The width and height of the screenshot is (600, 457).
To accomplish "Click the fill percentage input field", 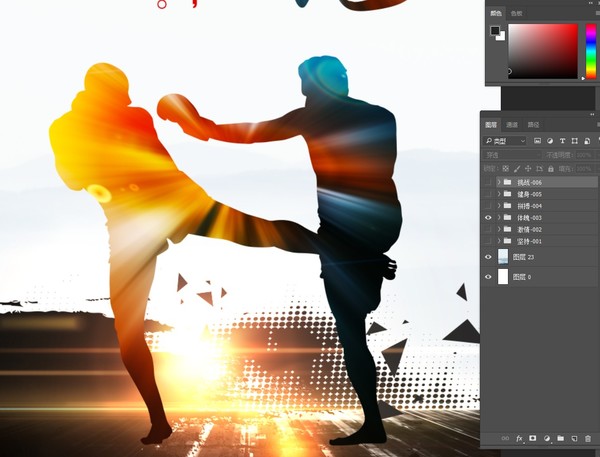I will [x=584, y=168].
